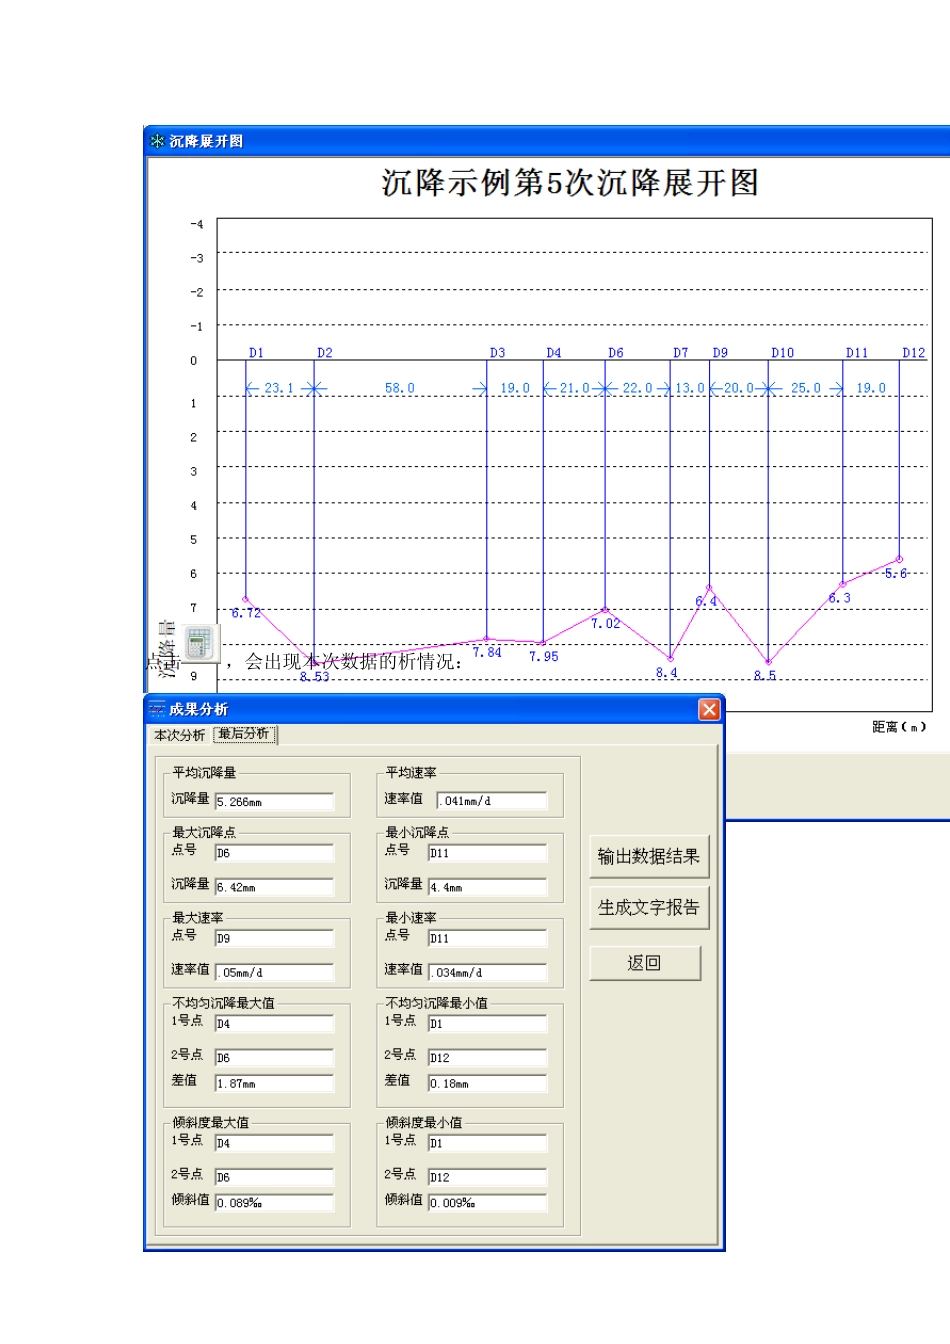Click the 8.4 settlement value at D7
This screenshot has width=950, height=1344.
click(x=666, y=673)
